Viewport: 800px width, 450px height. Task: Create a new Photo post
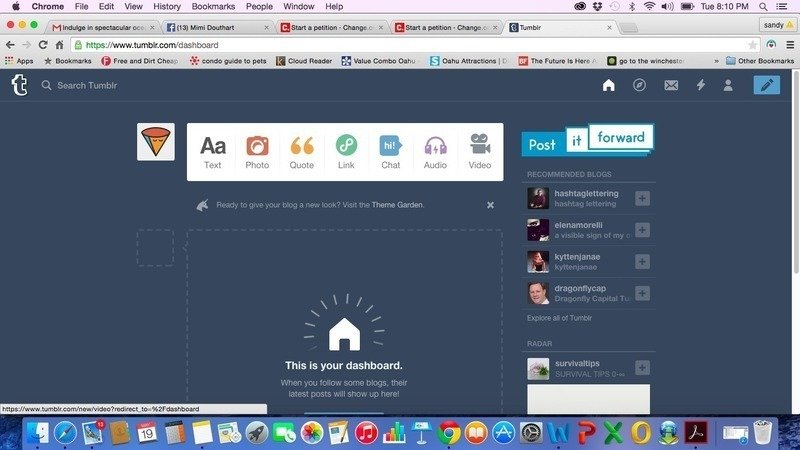[257, 151]
